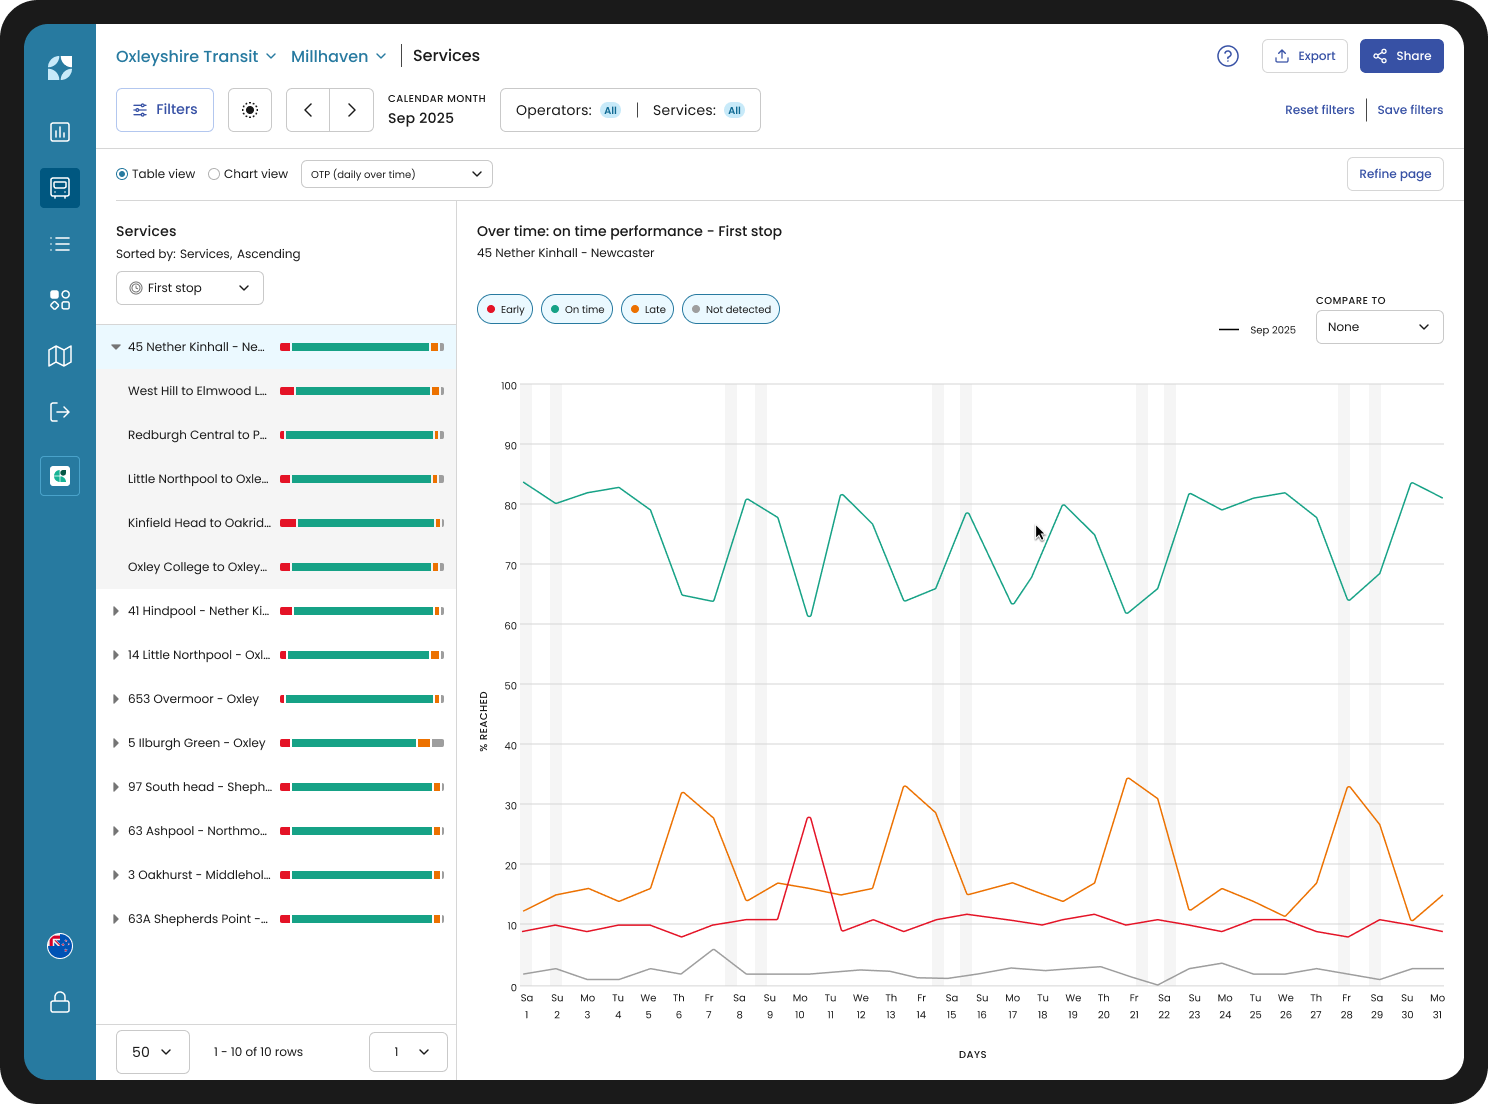1488x1104 pixels.
Task: Toggle the On time legend series
Action: [x=577, y=310]
